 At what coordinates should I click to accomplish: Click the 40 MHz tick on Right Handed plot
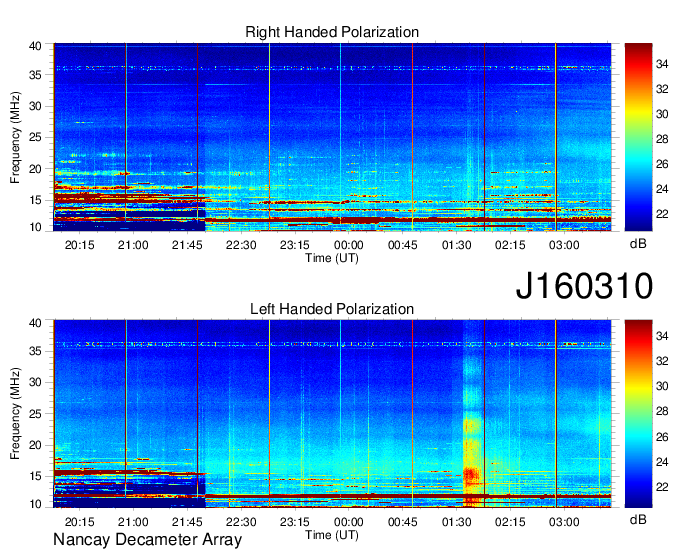[35, 46]
